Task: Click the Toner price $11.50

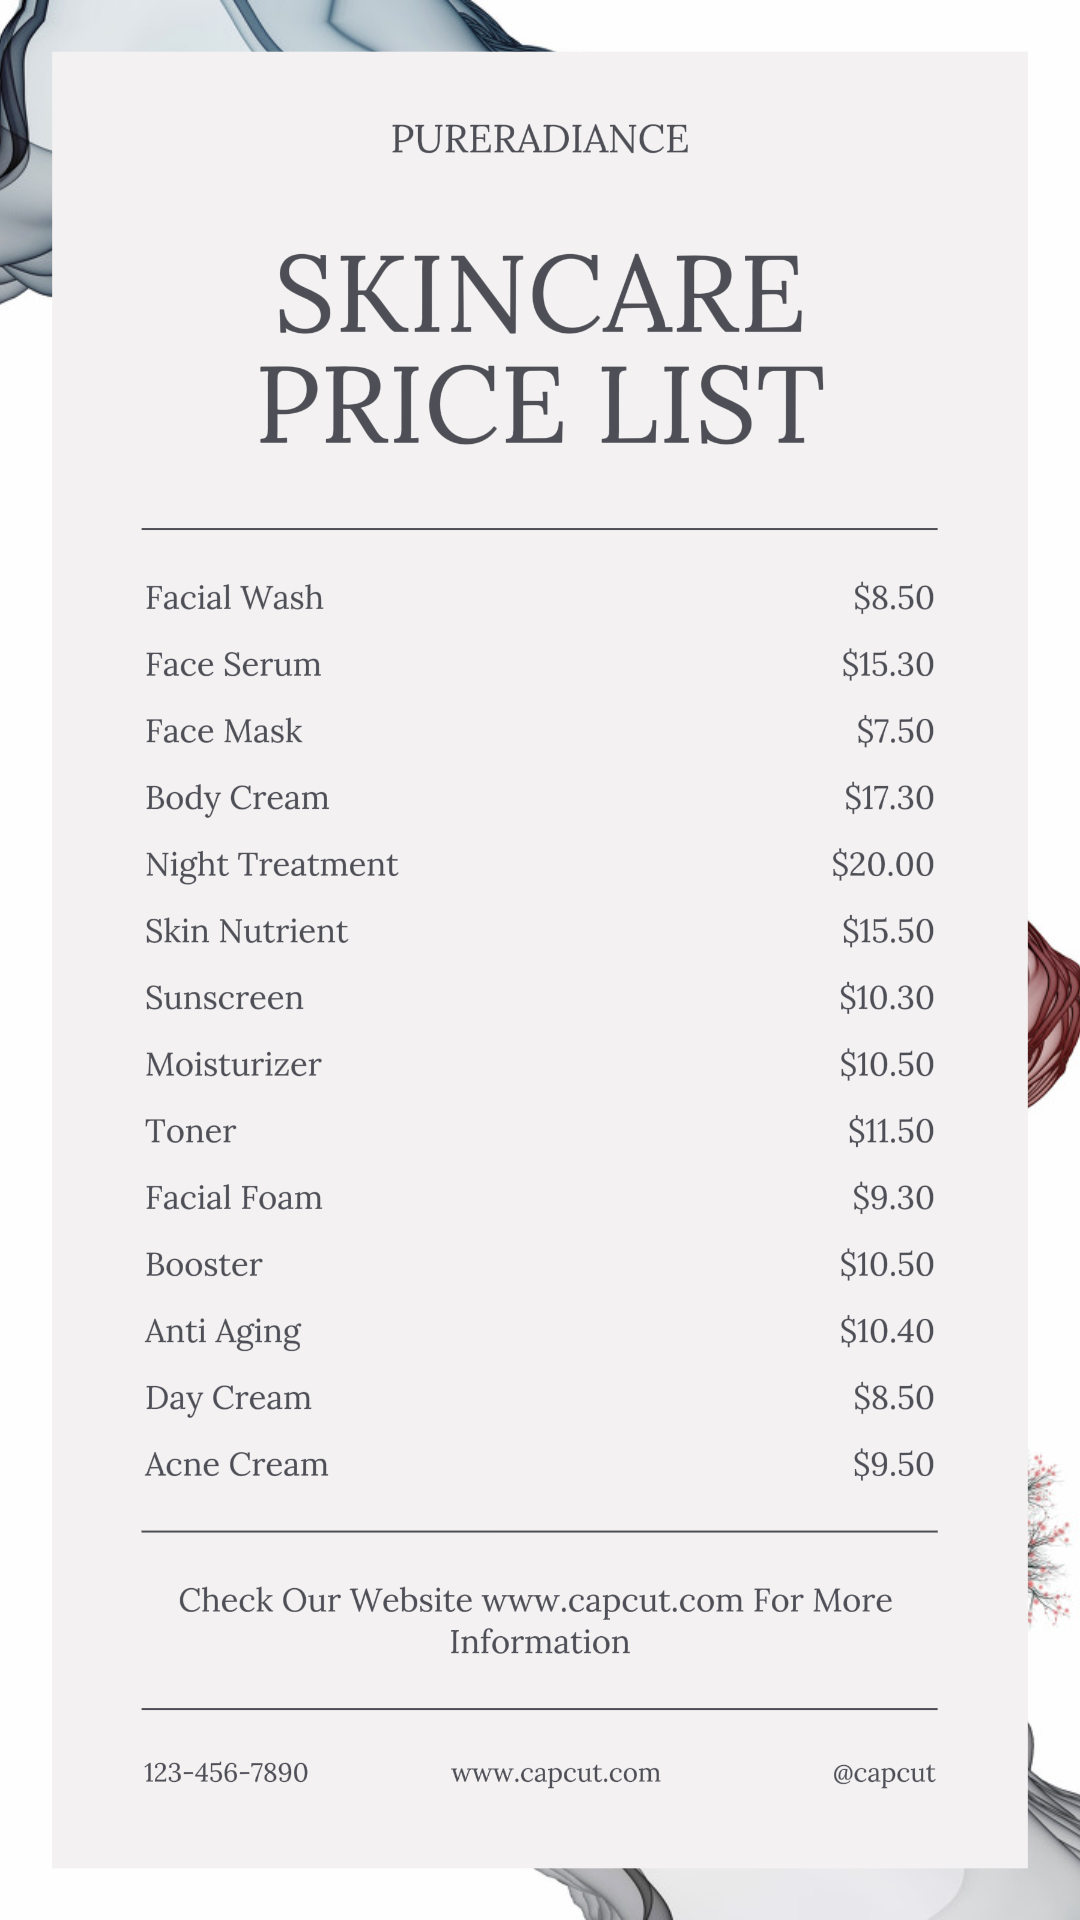Action: [x=890, y=1131]
